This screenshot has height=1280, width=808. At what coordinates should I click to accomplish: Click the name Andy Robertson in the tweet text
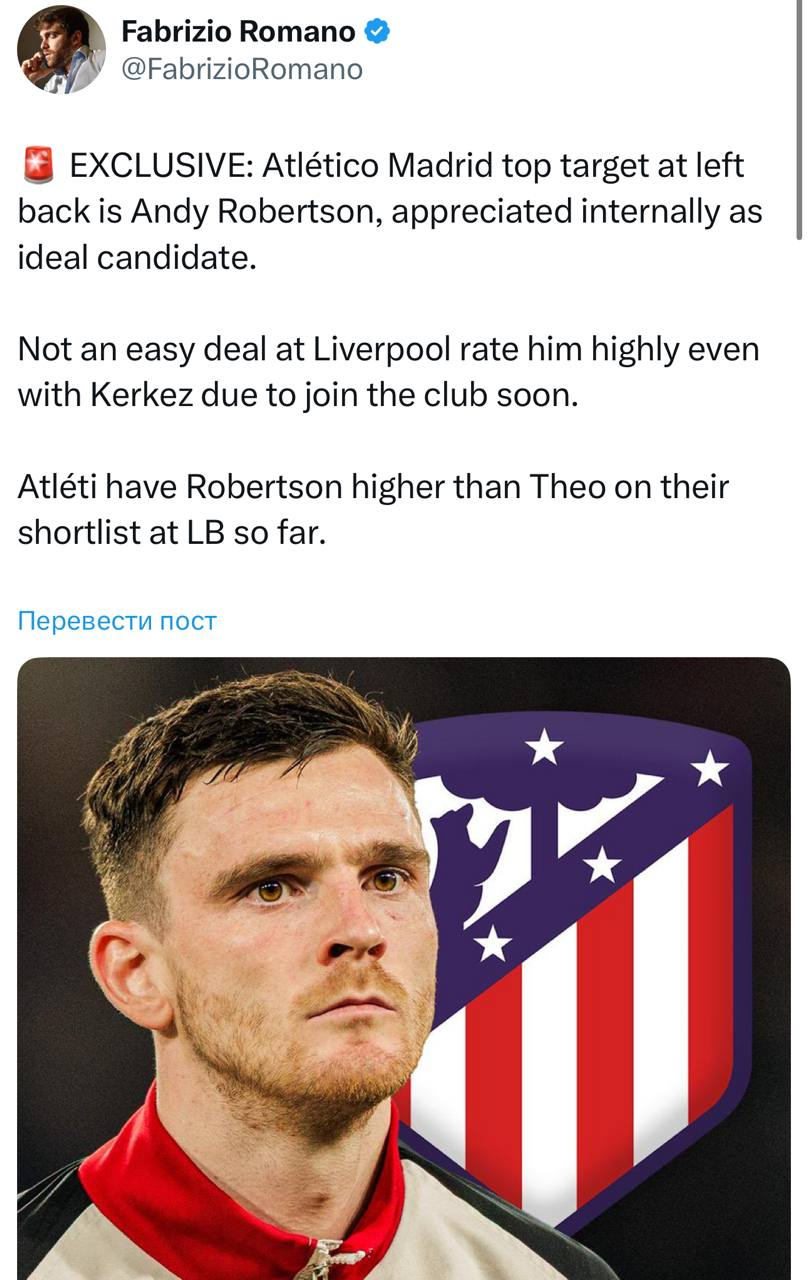(254, 212)
